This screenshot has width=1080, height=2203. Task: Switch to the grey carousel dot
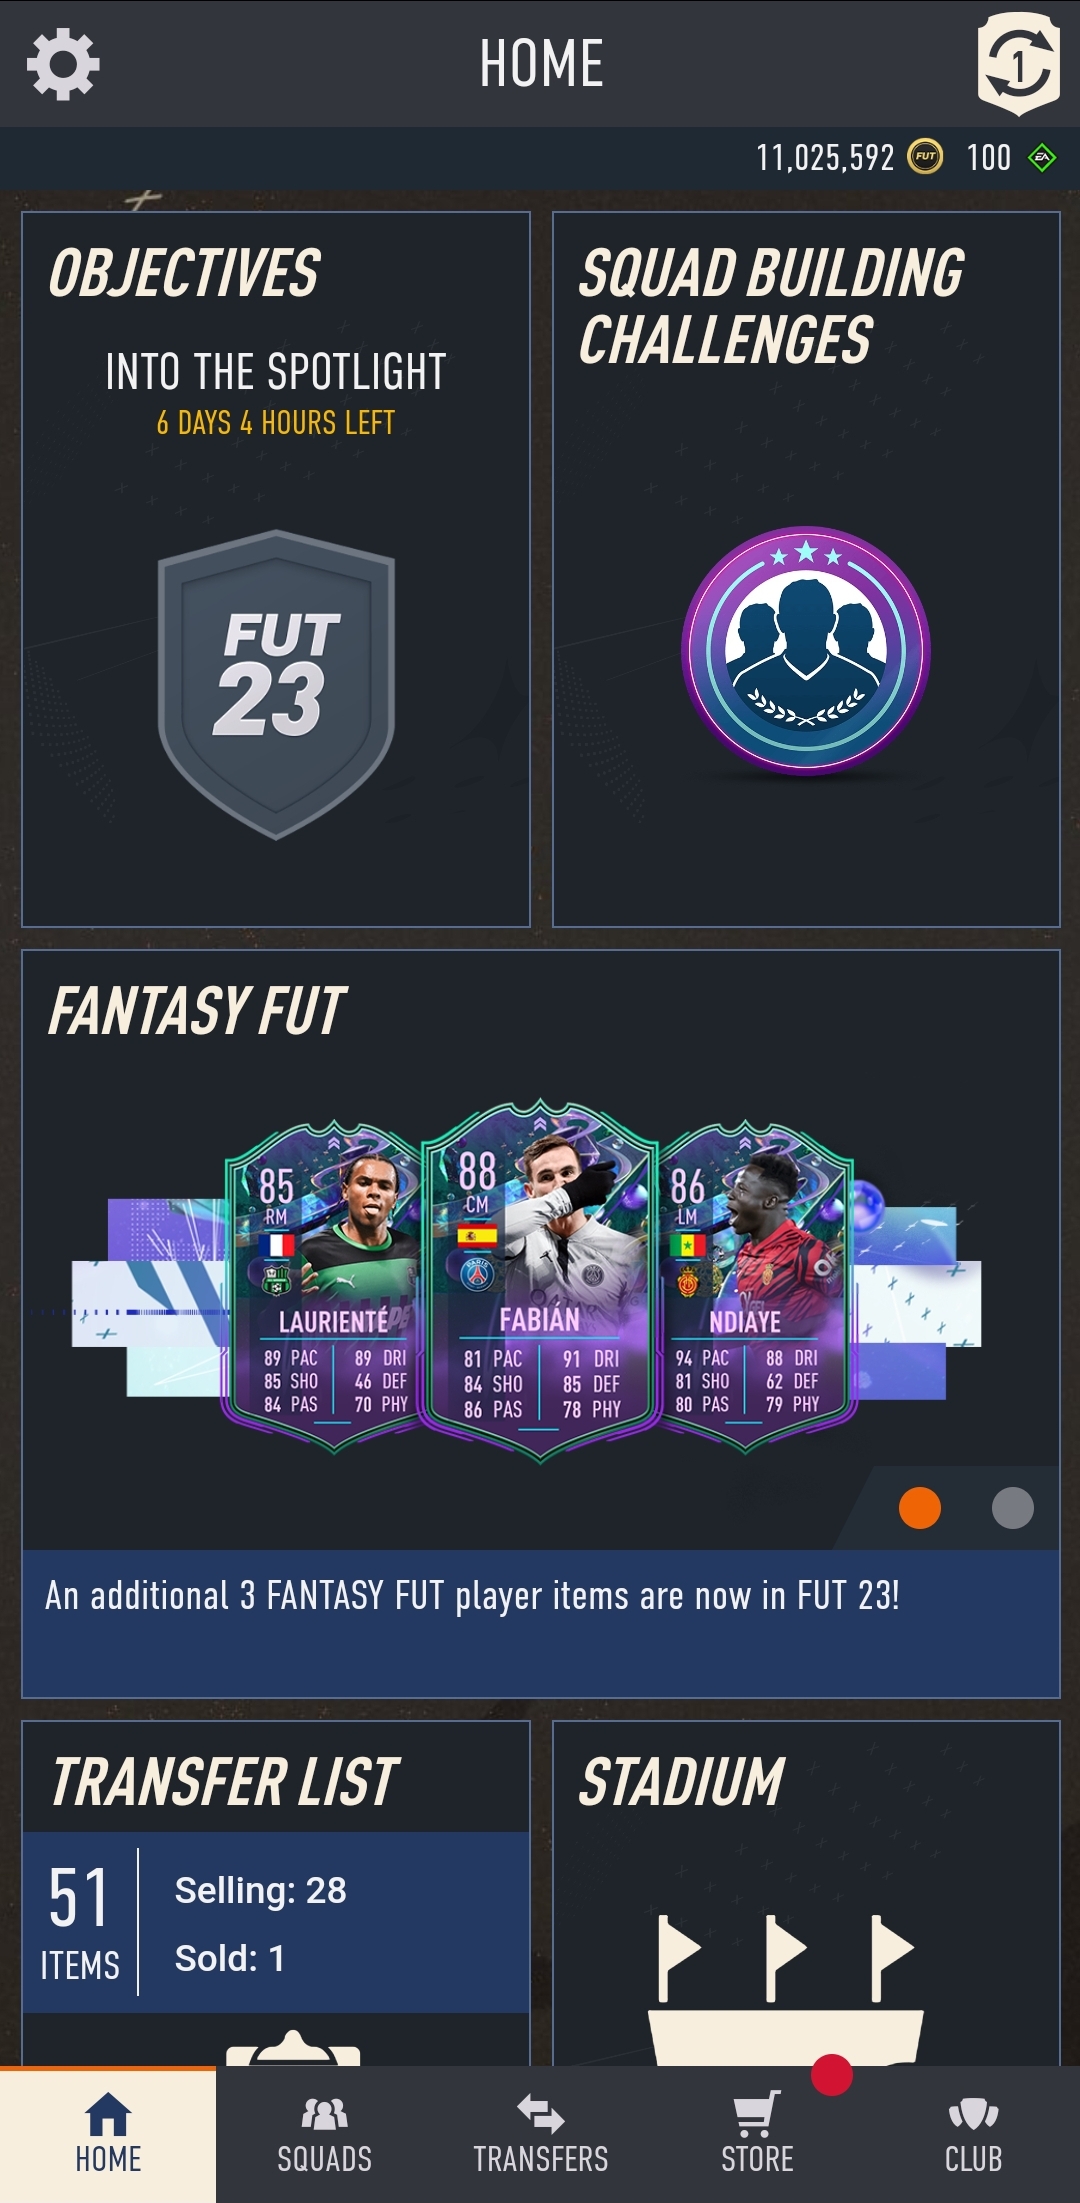pos(1013,1508)
